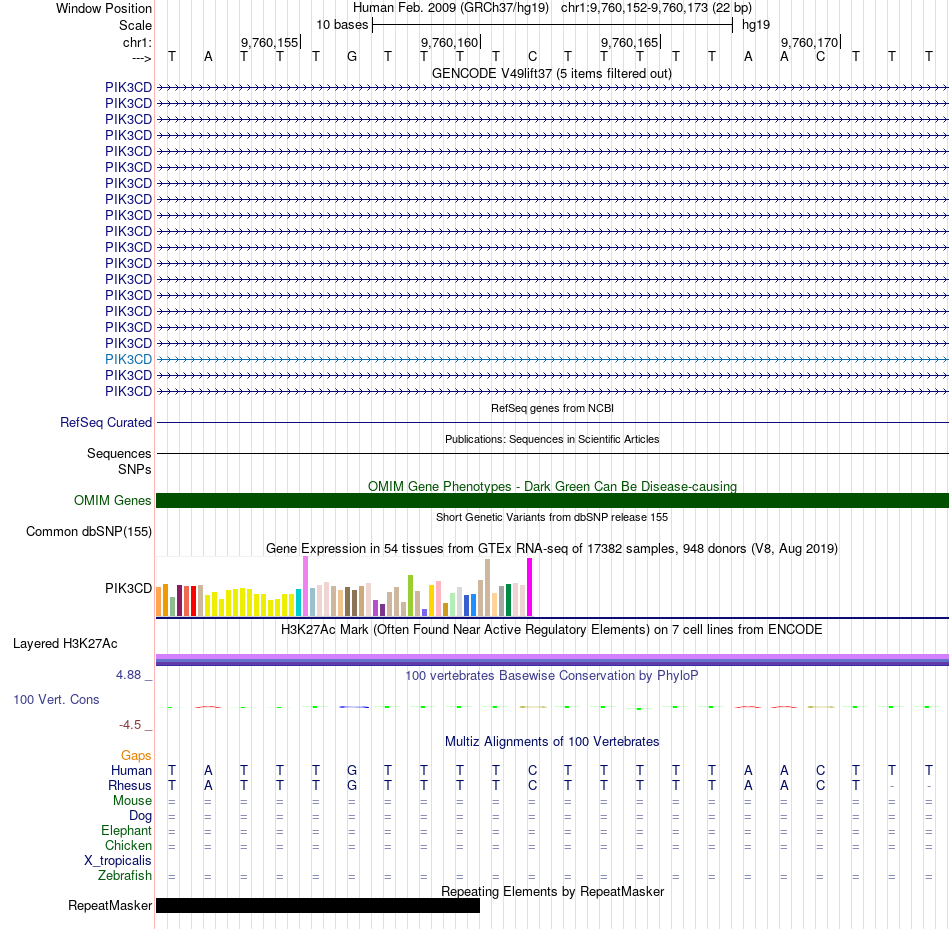The height and width of the screenshot is (929, 950).
Task: Click the light-blue PIK3CD transcript arrow line
Action: click(x=553, y=359)
